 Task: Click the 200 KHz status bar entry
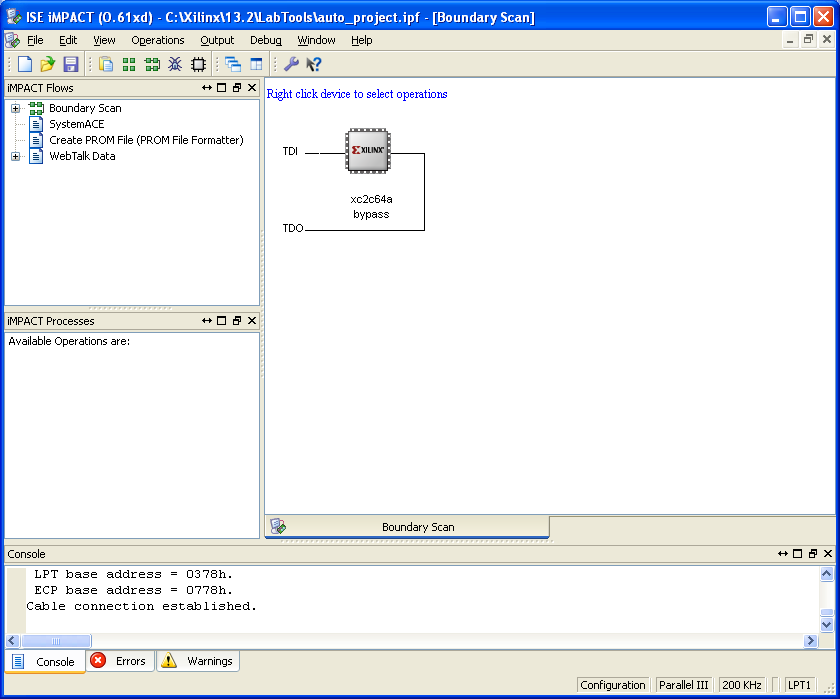pyautogui.click(x=742, y=685)
